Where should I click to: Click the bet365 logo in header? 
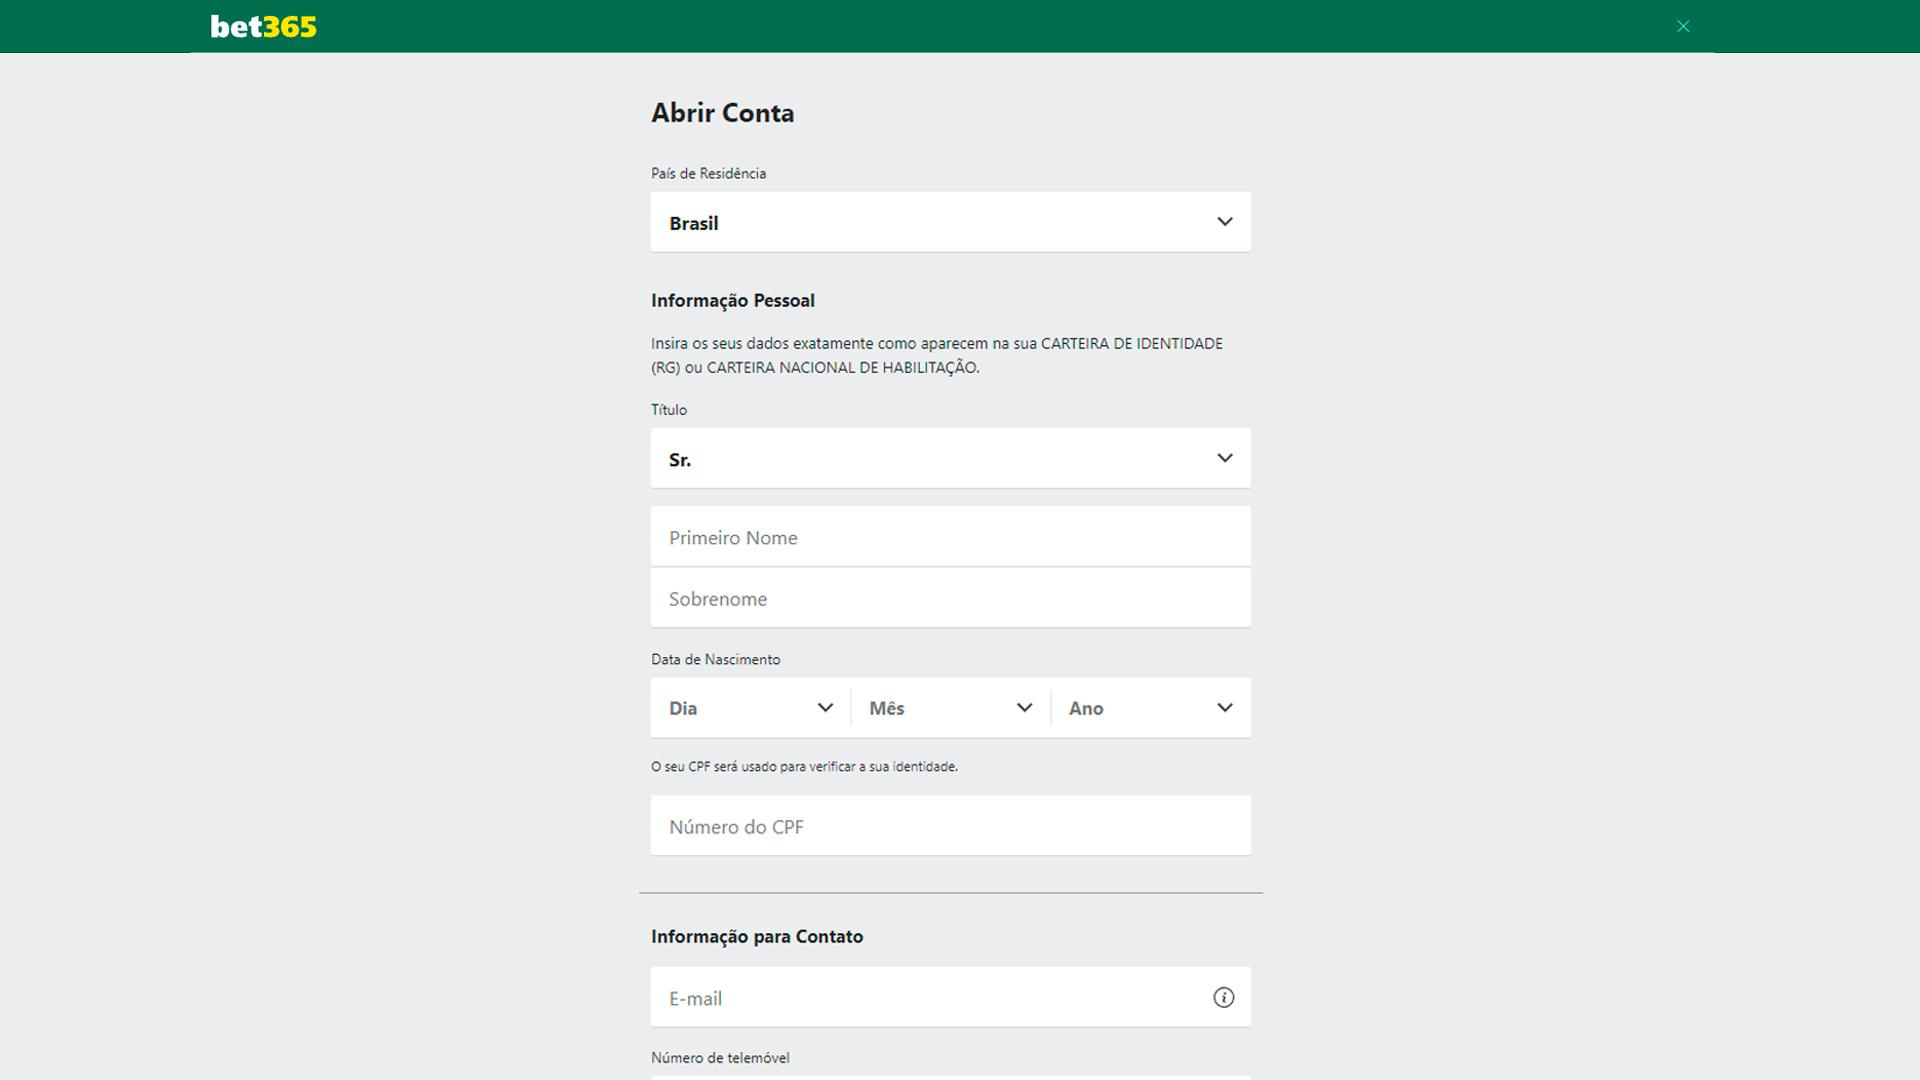tap(263, 27)
